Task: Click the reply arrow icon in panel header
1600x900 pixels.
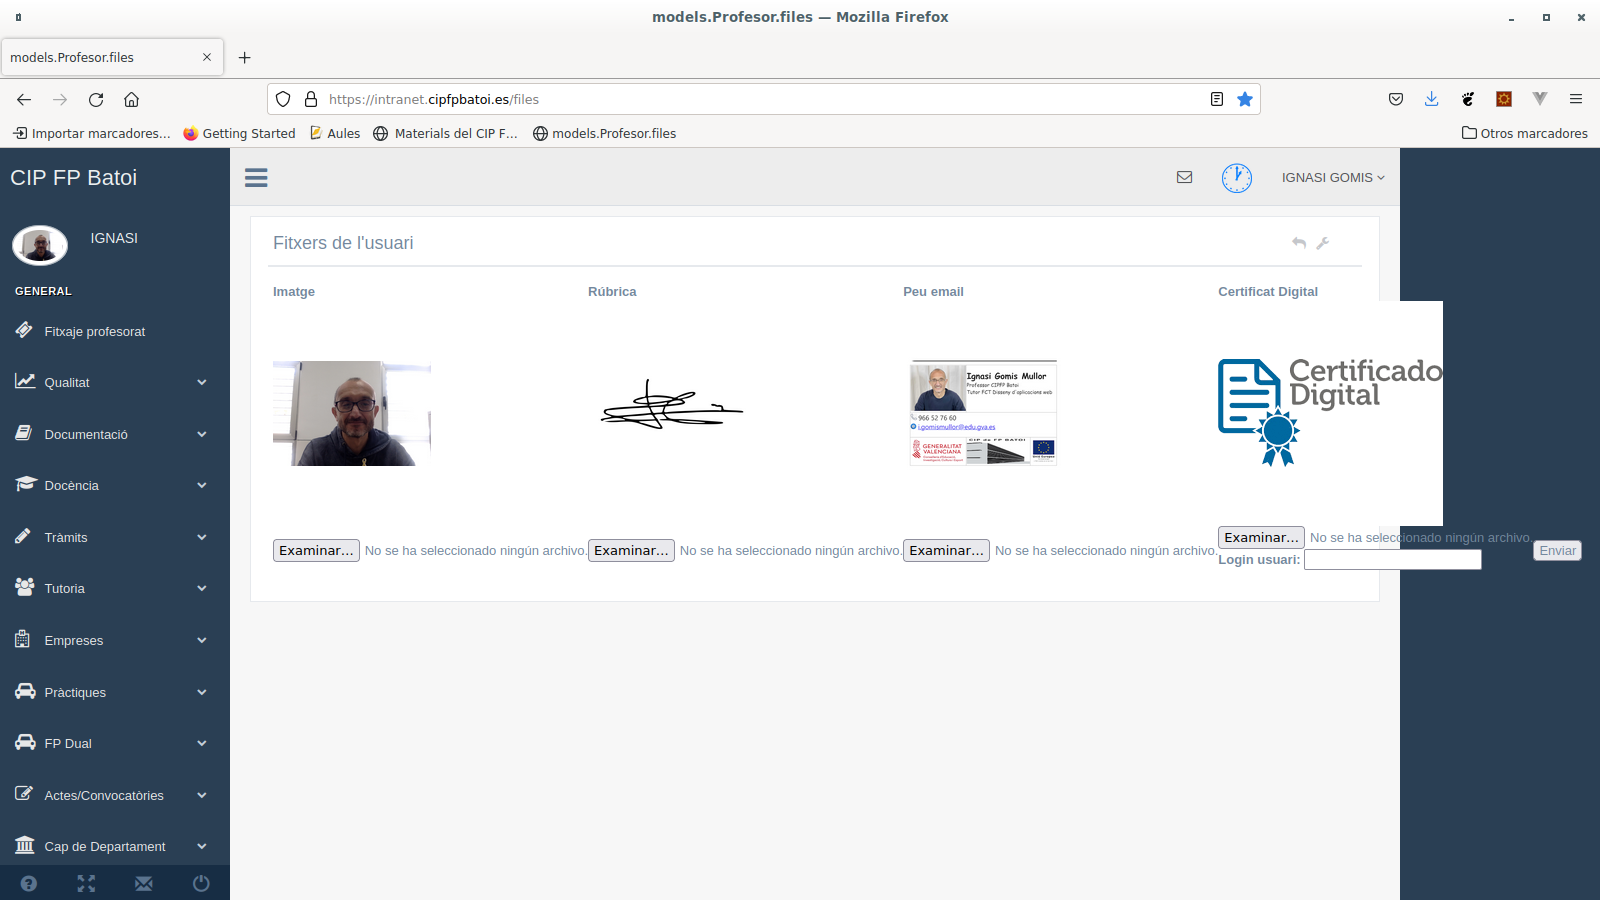Action: tap(1298, 243)
